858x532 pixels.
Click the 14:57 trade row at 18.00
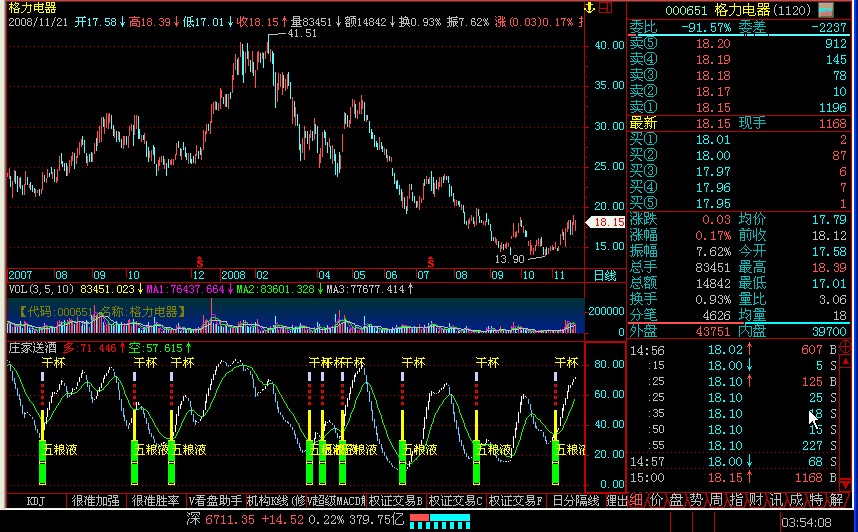(733, 462)
